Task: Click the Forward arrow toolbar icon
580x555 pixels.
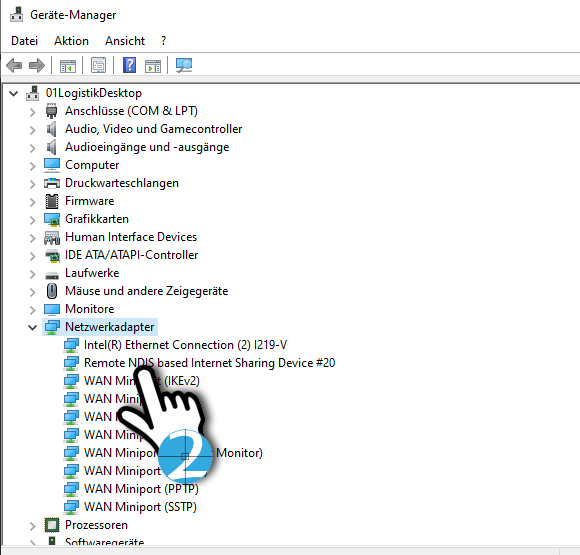Action: click(37, 65)
